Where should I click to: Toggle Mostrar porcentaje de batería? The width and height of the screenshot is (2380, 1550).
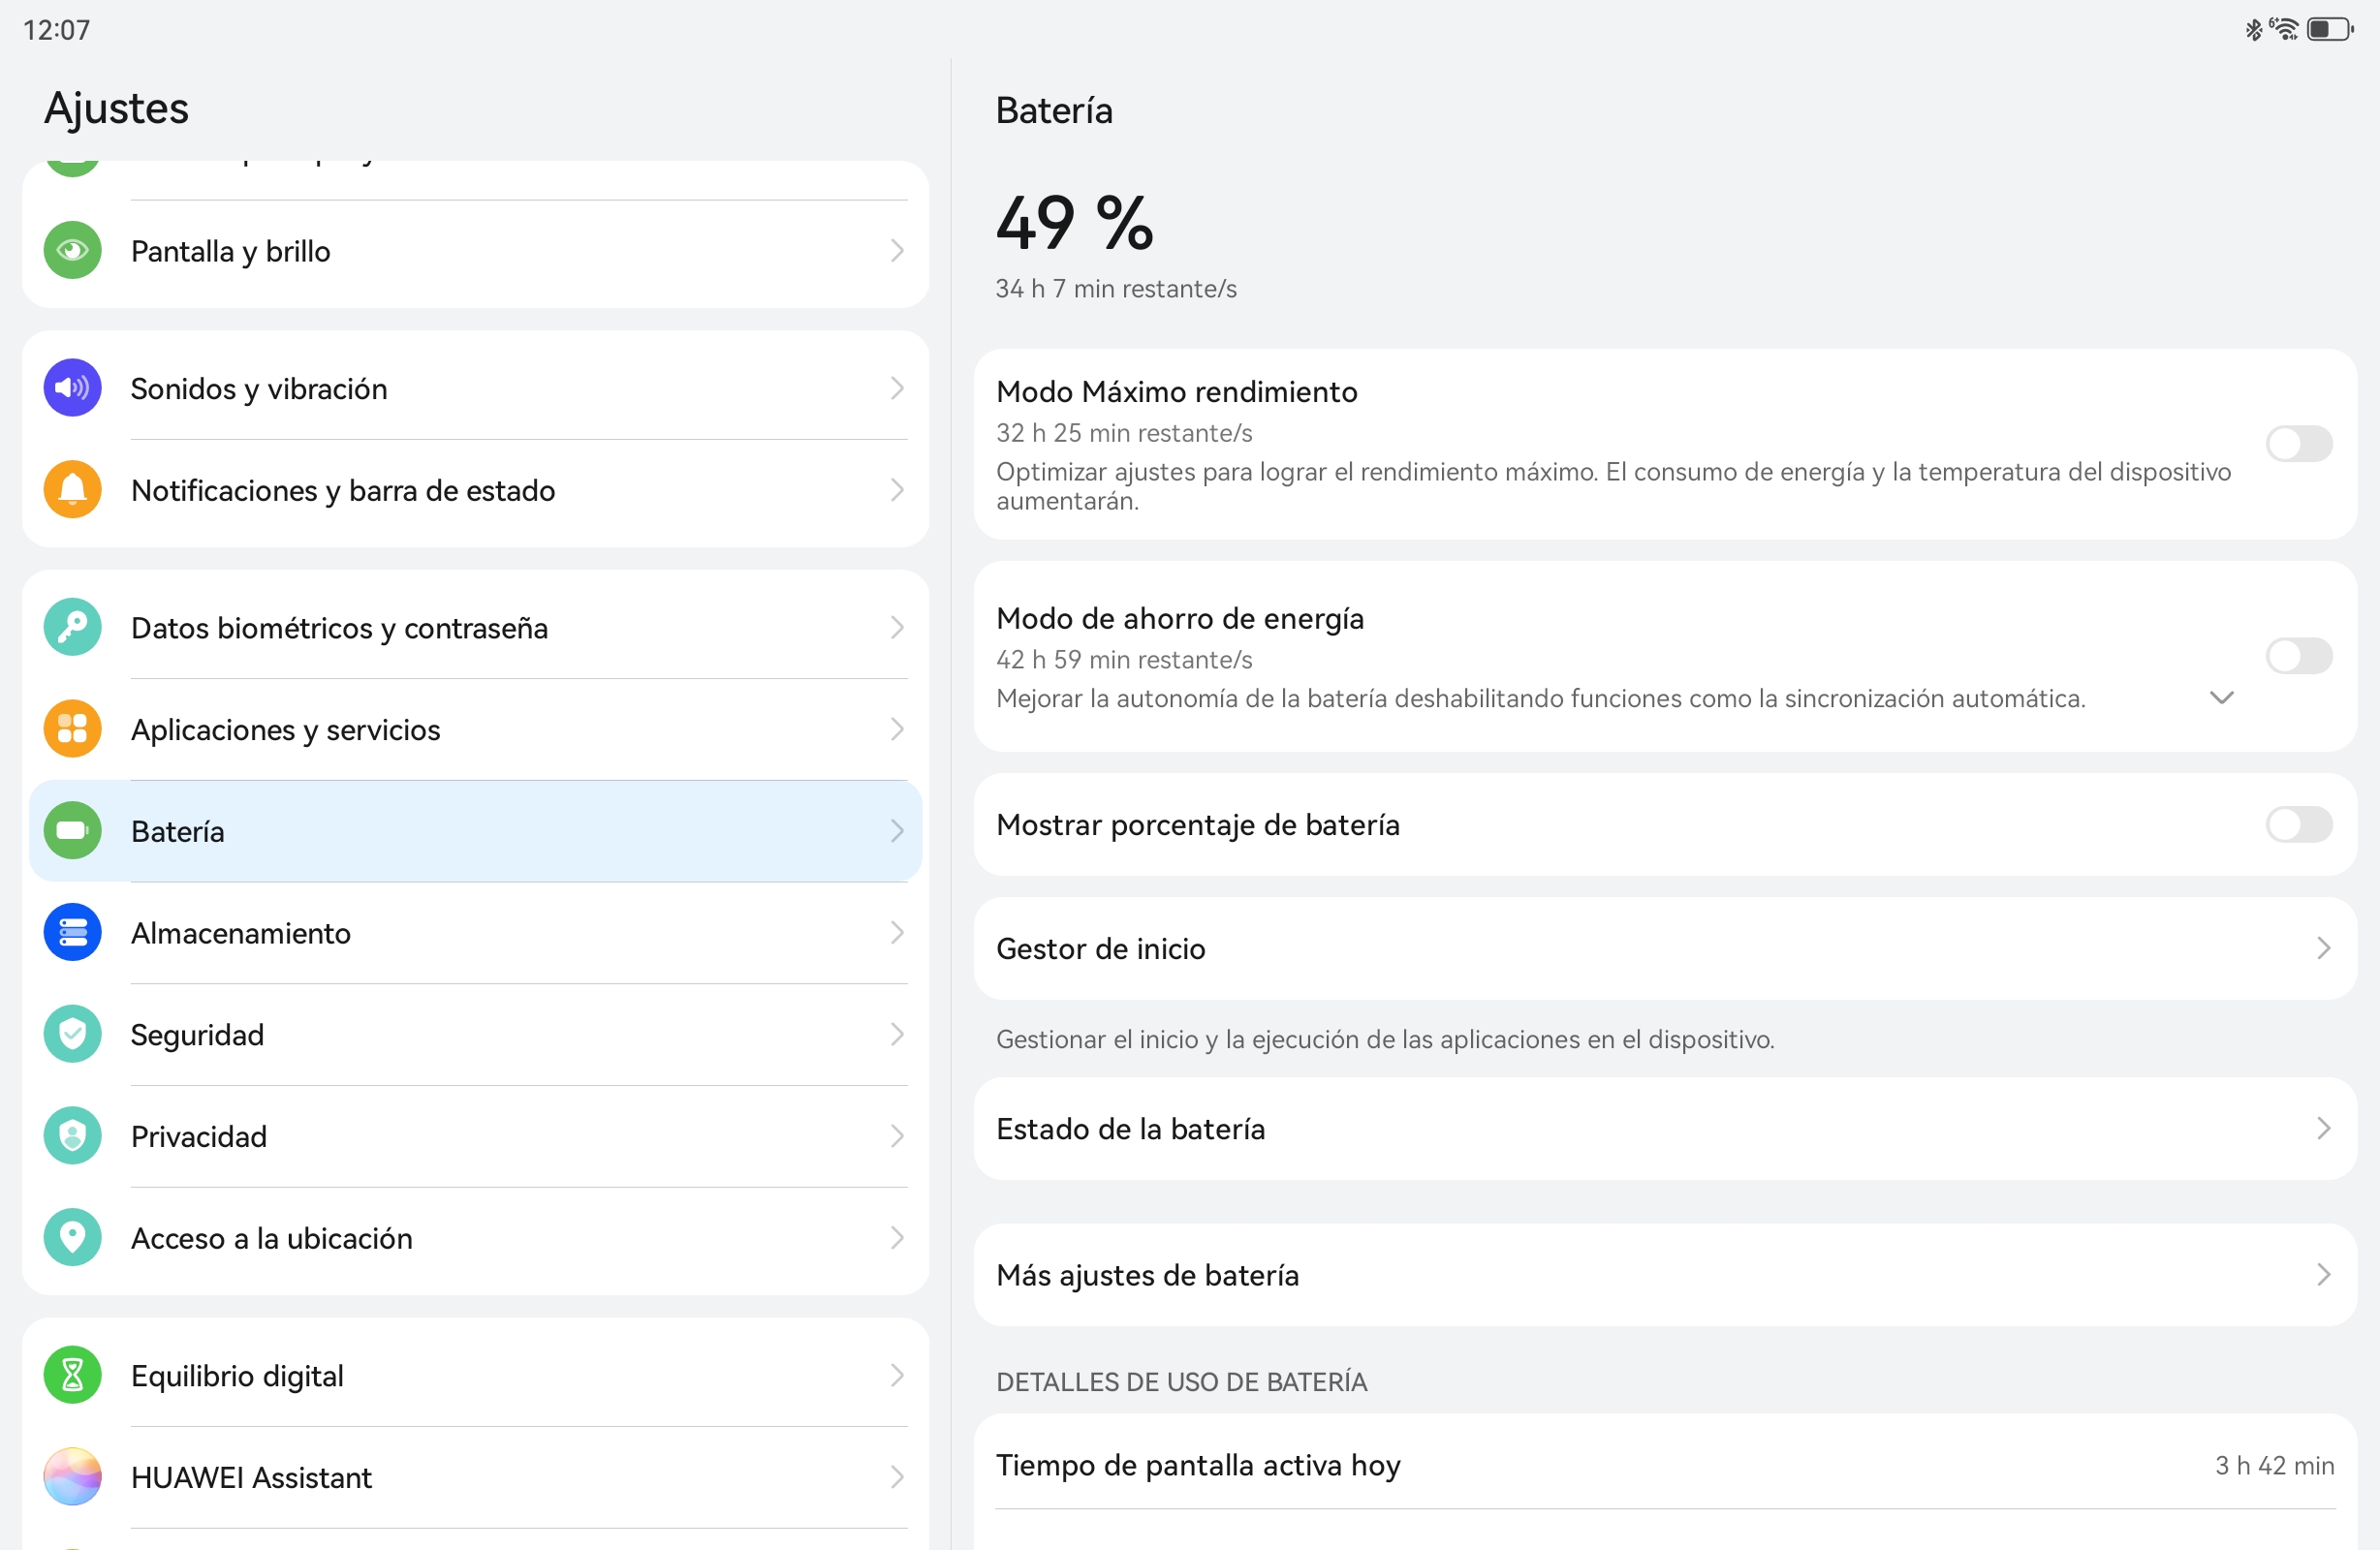click(2298, 825)
